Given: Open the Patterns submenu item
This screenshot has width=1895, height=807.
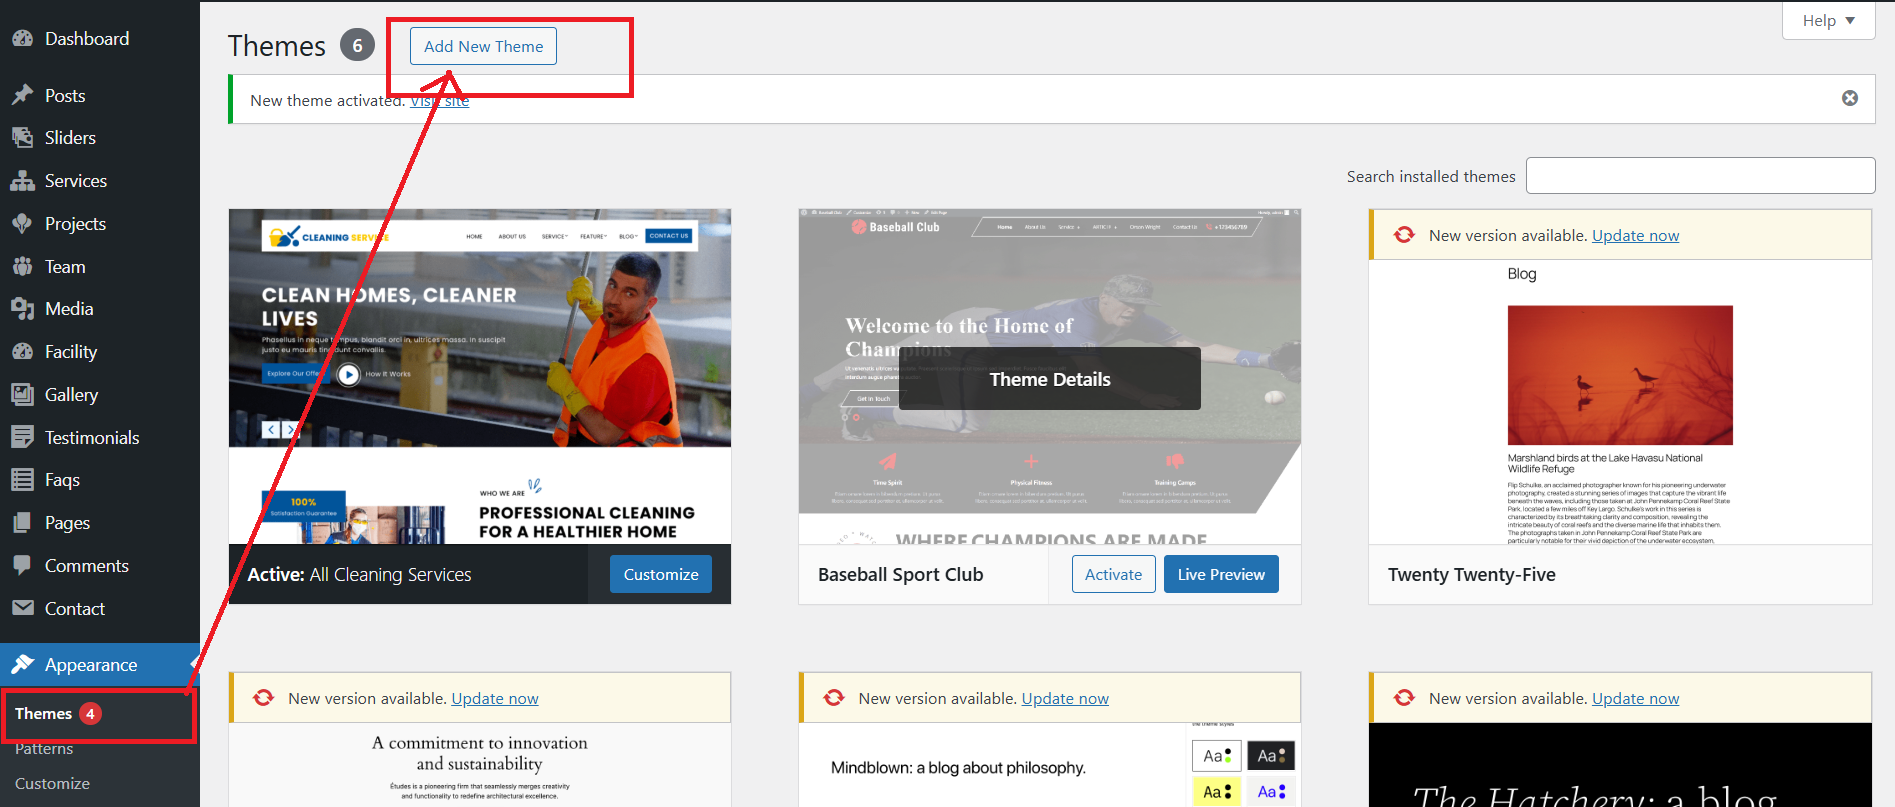Looking at the screenshot, I should (x=44, y=749).
